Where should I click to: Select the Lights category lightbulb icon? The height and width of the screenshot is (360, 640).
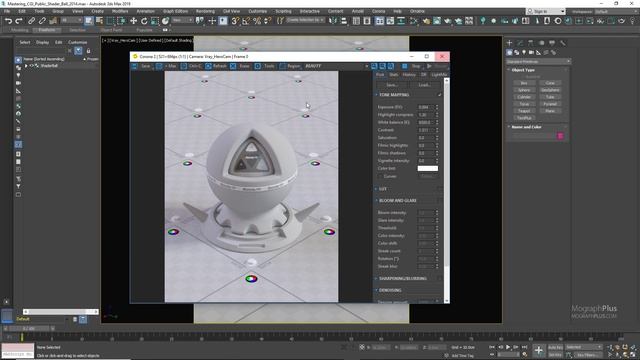tap(524, 52)
